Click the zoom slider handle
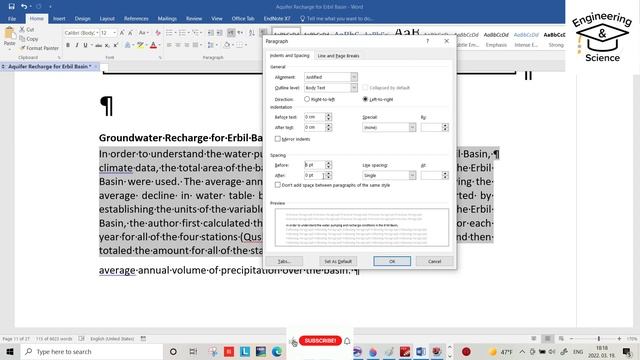 [x=598, y=338]
